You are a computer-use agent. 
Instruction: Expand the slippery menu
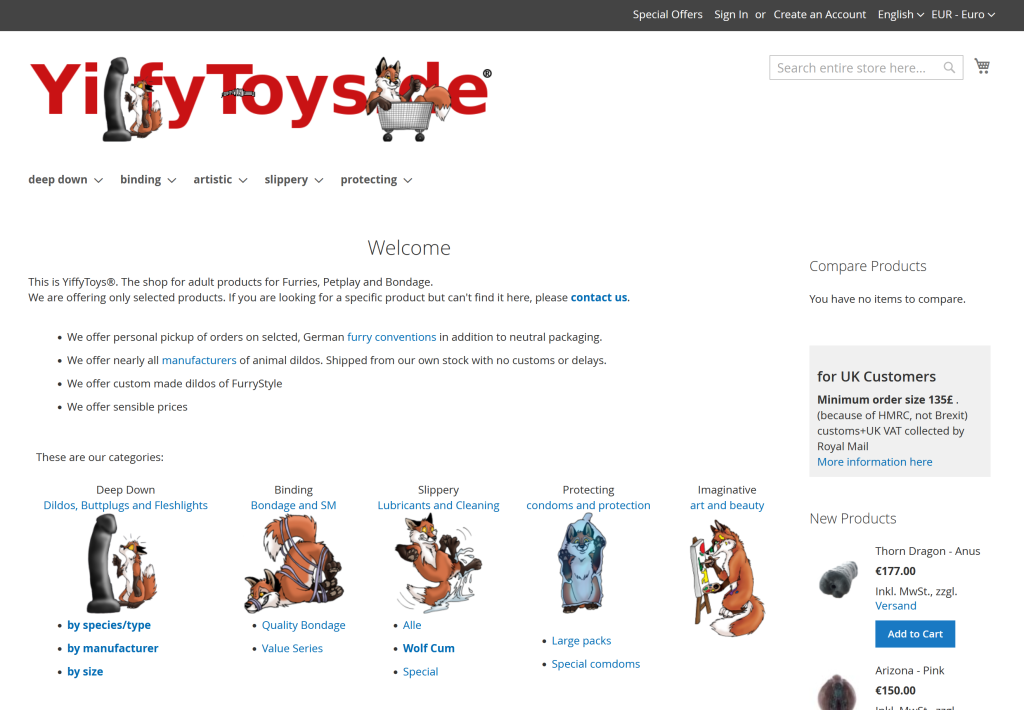pyautogui.click(x=294, y=180)
